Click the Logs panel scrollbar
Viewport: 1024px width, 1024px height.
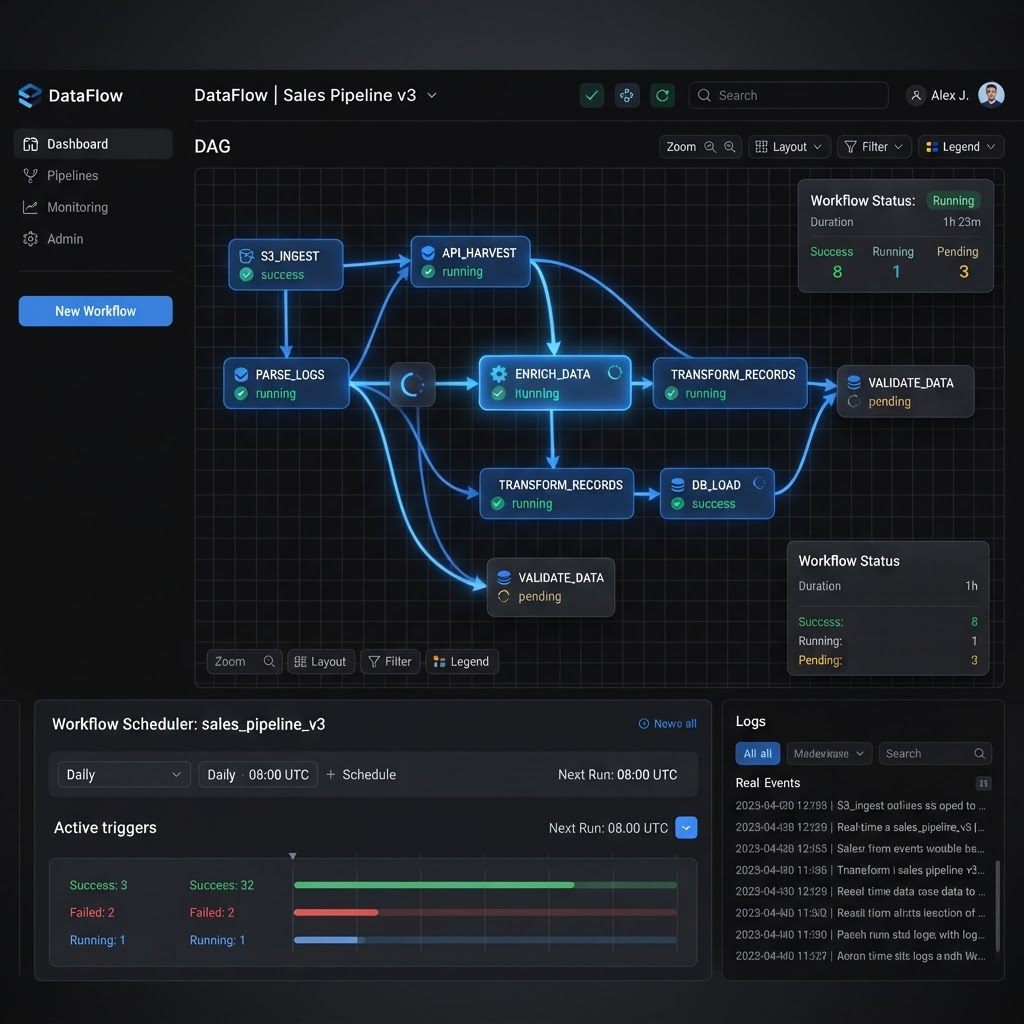997,906
